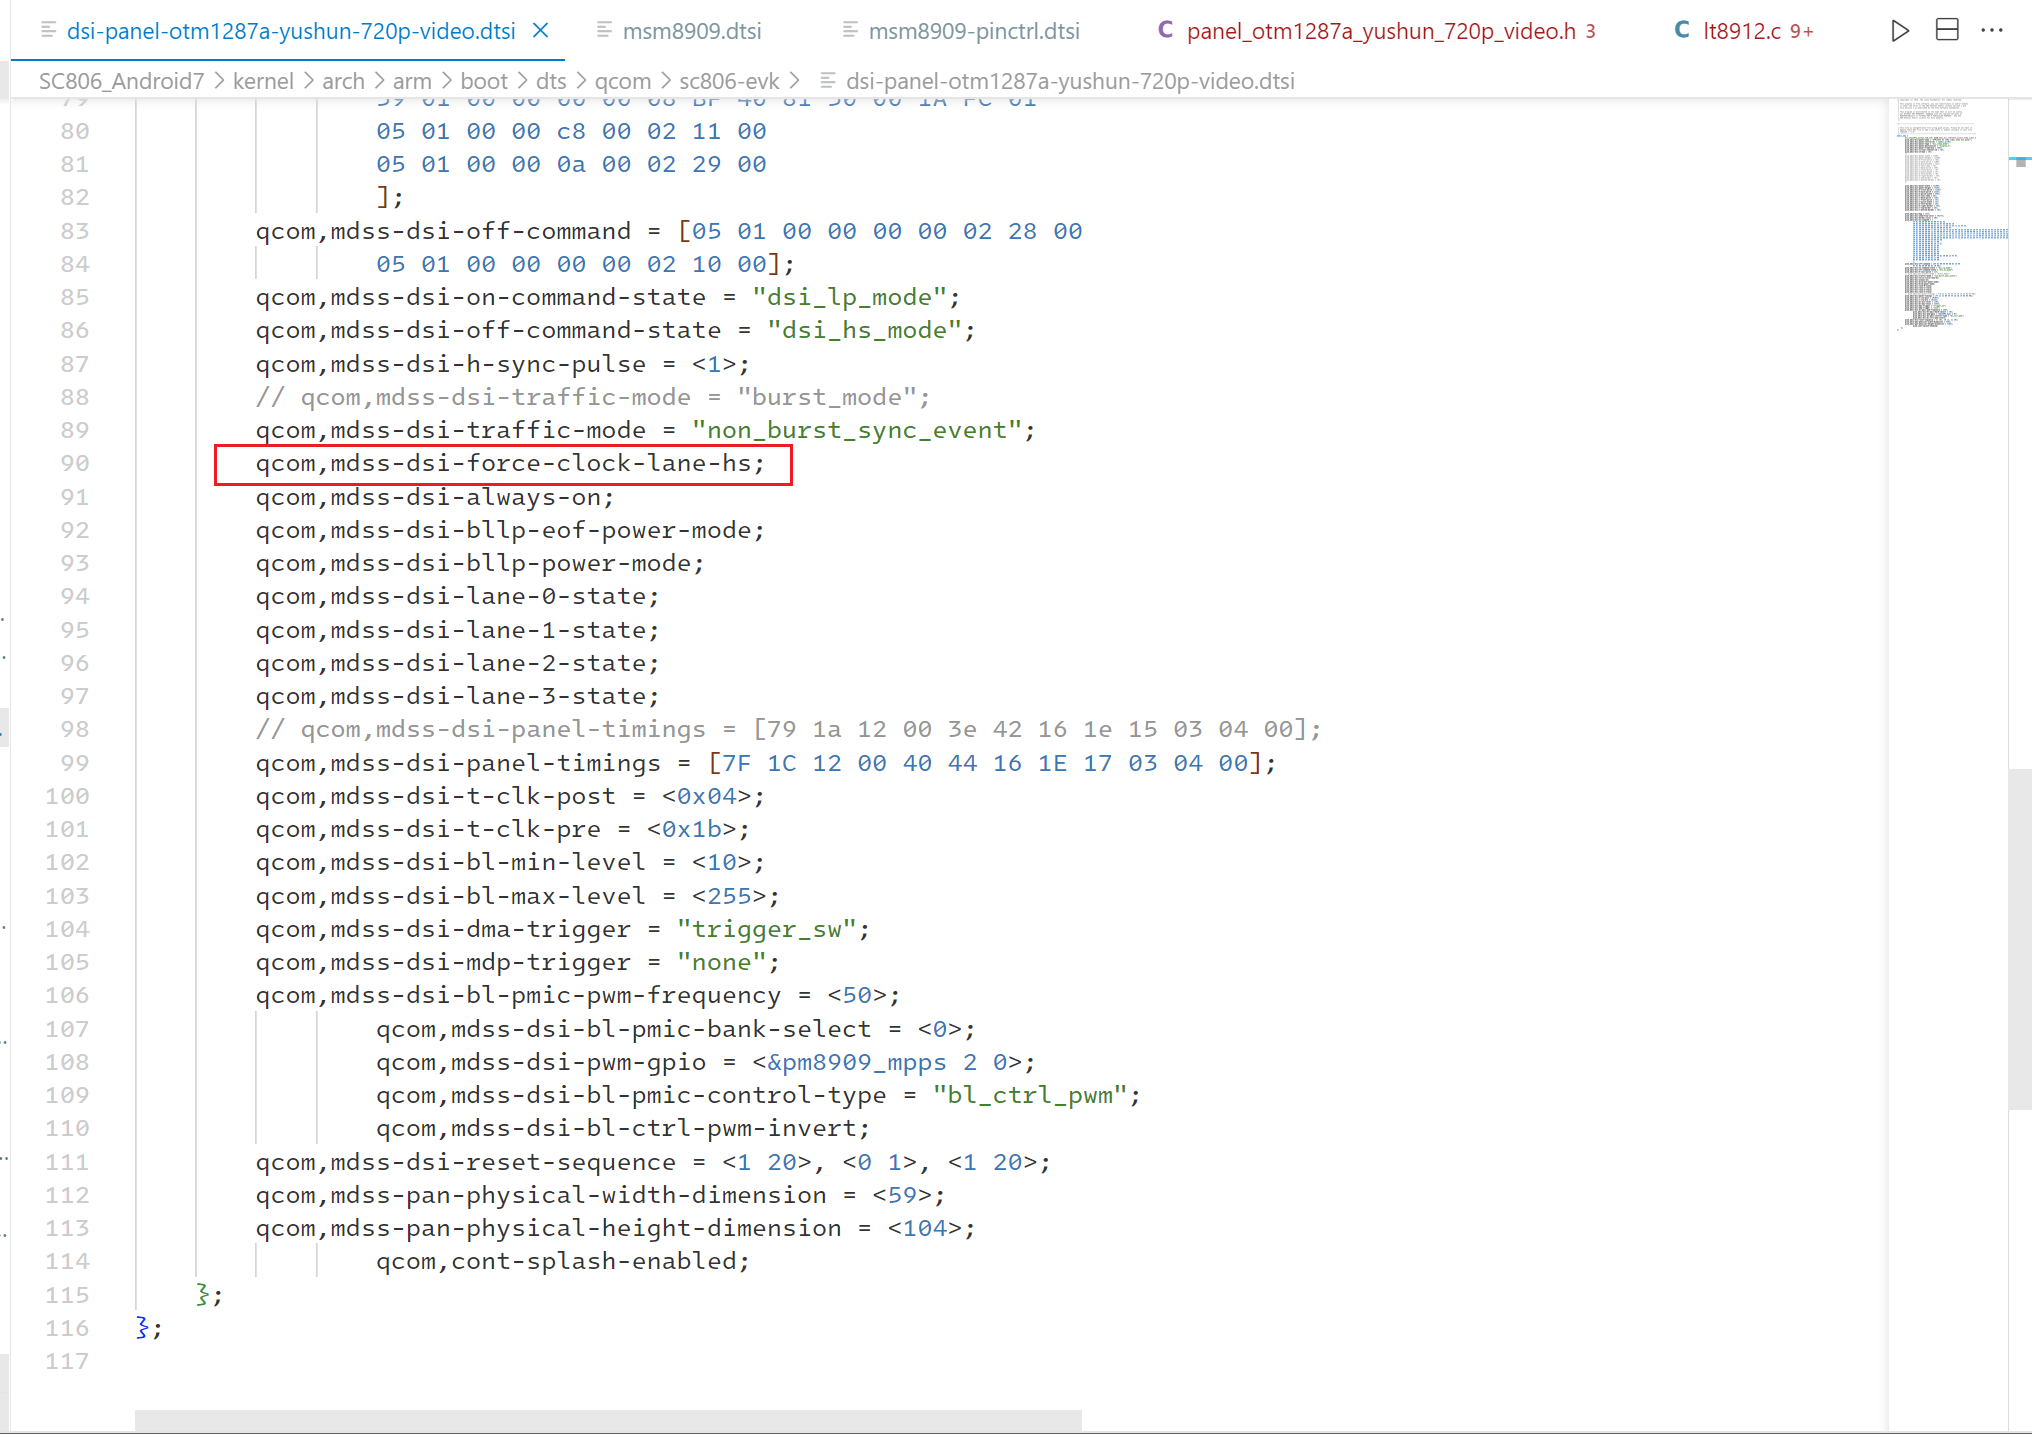The image size is (2032, 1434).
Task: Click the arch breadcrumb segment
Action: pyautogui.click(x=343, y=81)
